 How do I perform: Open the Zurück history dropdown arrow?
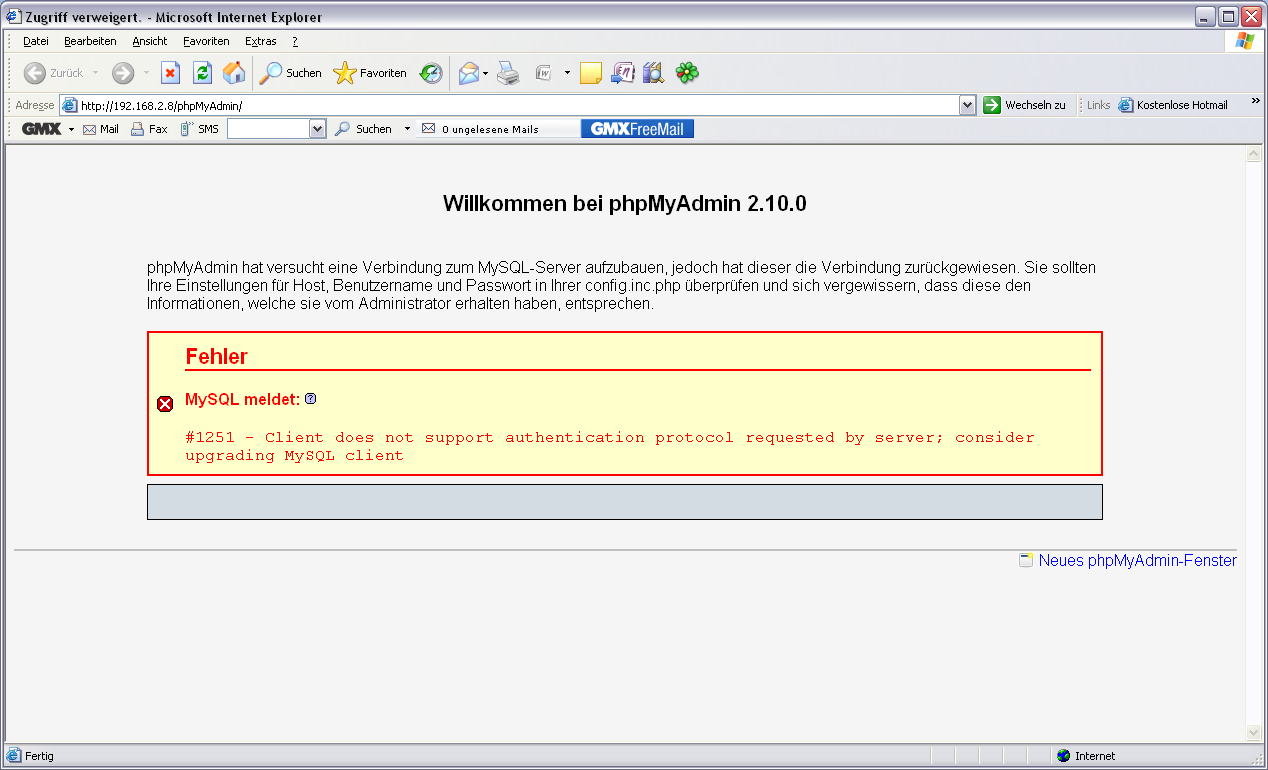(95, 73)
